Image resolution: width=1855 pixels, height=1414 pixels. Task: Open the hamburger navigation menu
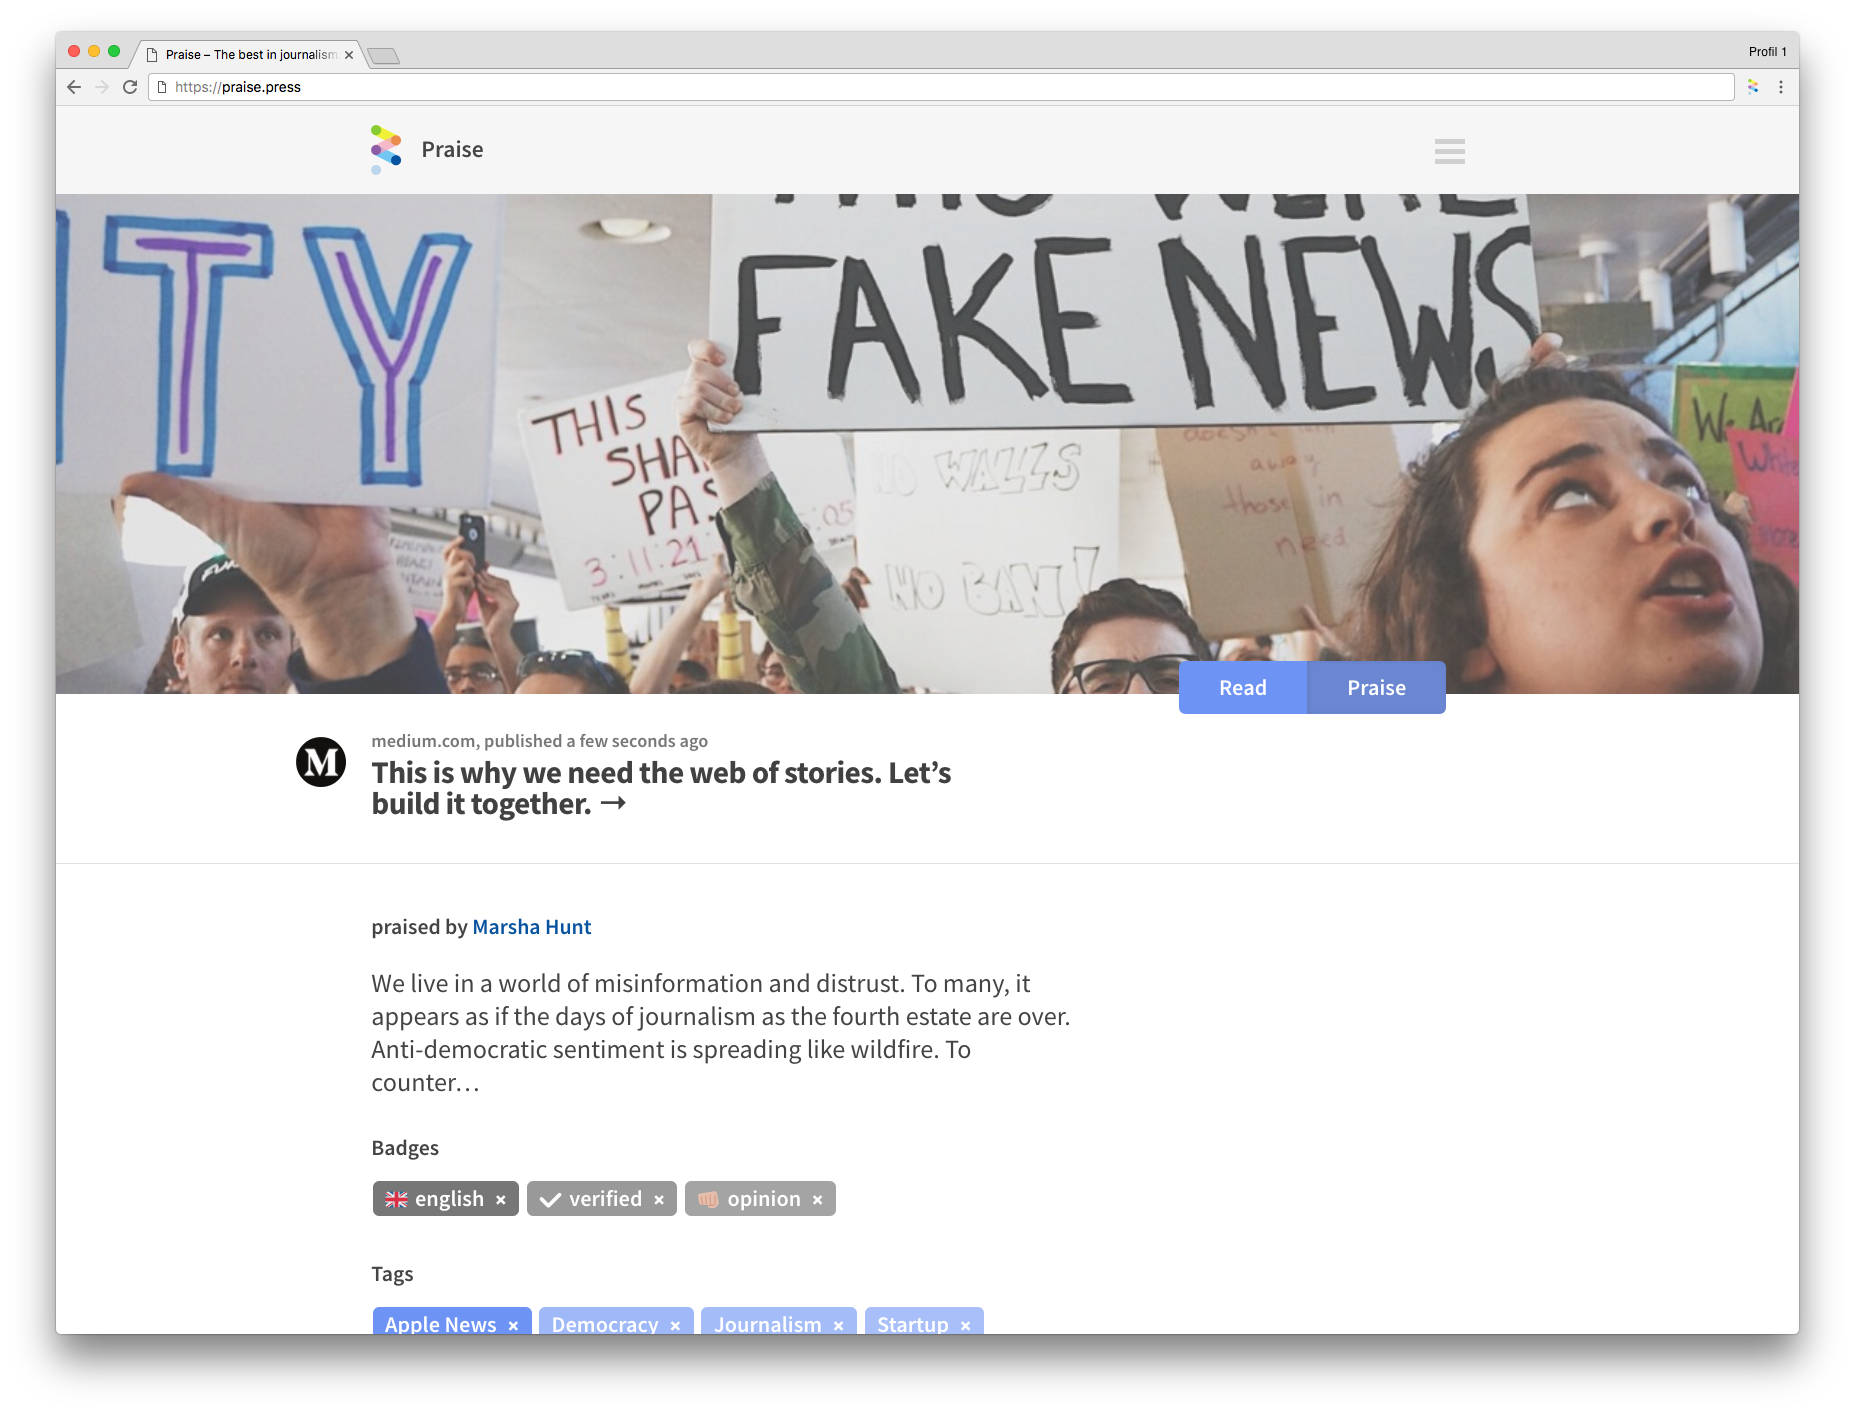coord(1449,151)
